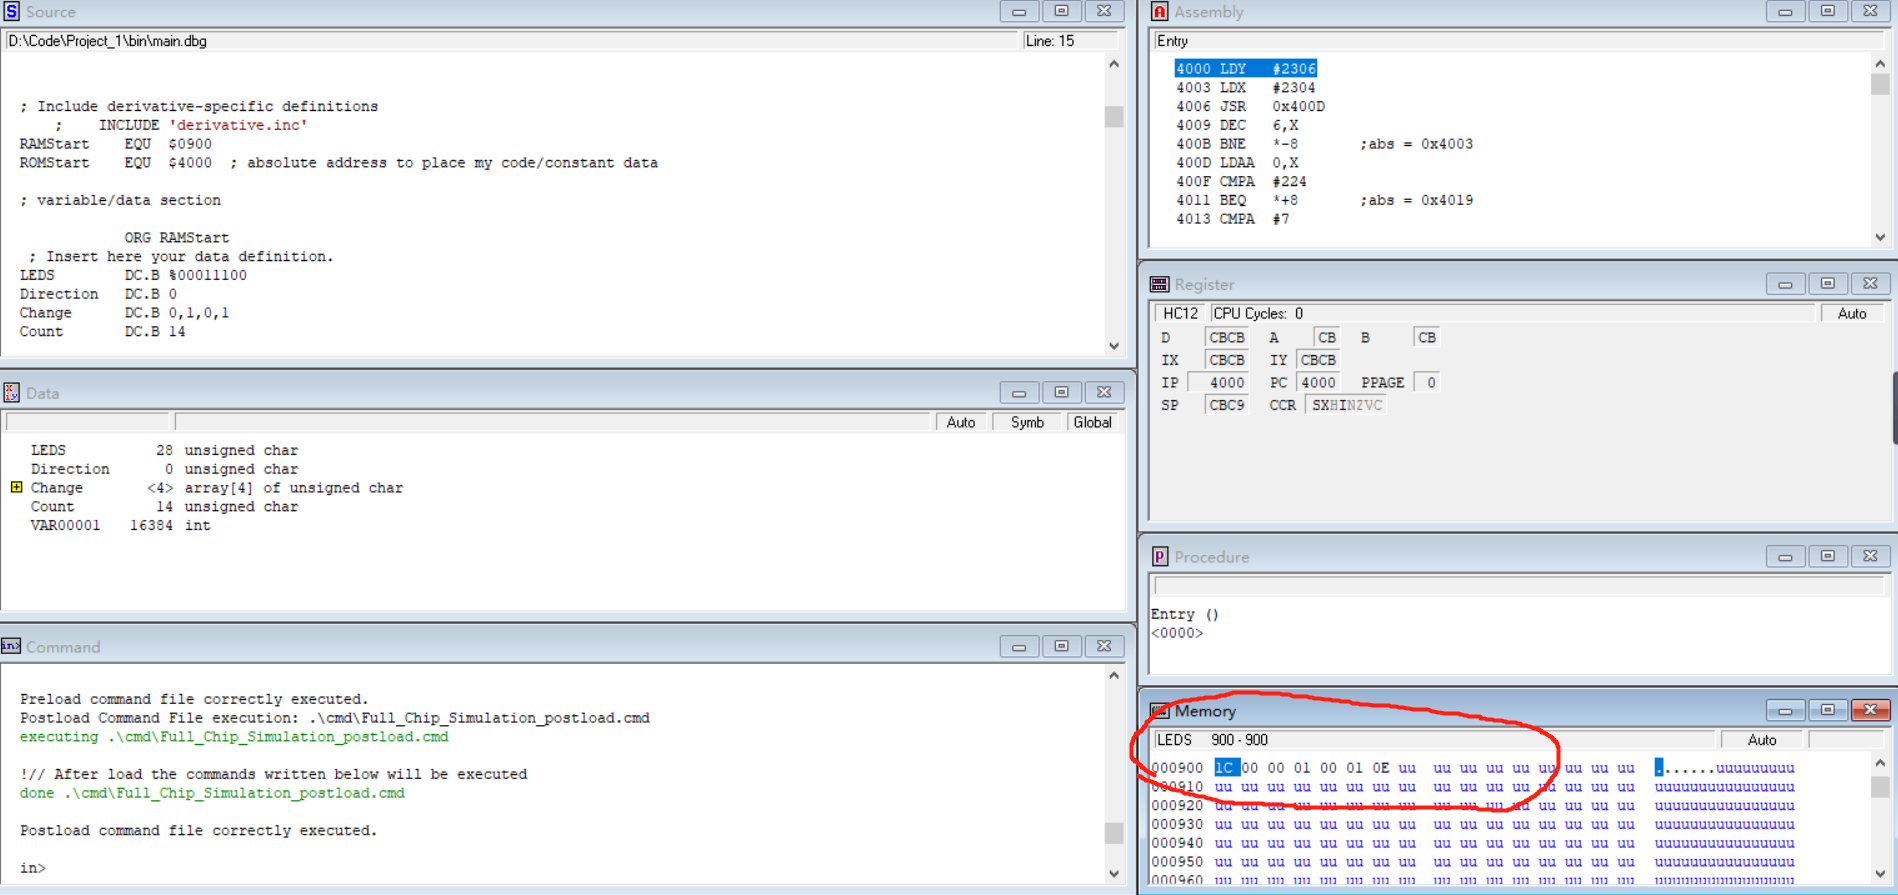Screen dimensions: 1898x895
Task: Close the Memory window with red X
Action: 1870,710
